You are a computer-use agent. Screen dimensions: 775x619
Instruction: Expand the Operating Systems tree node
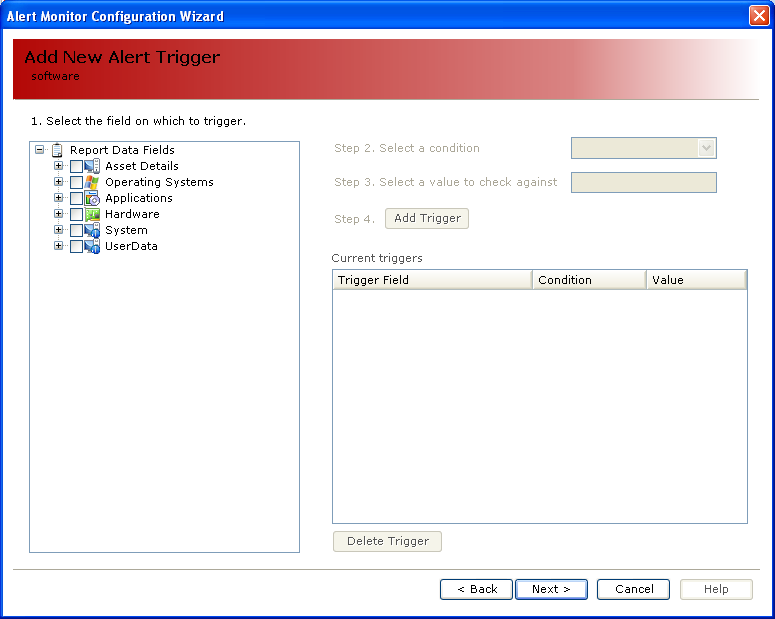(x=58, y=181)
